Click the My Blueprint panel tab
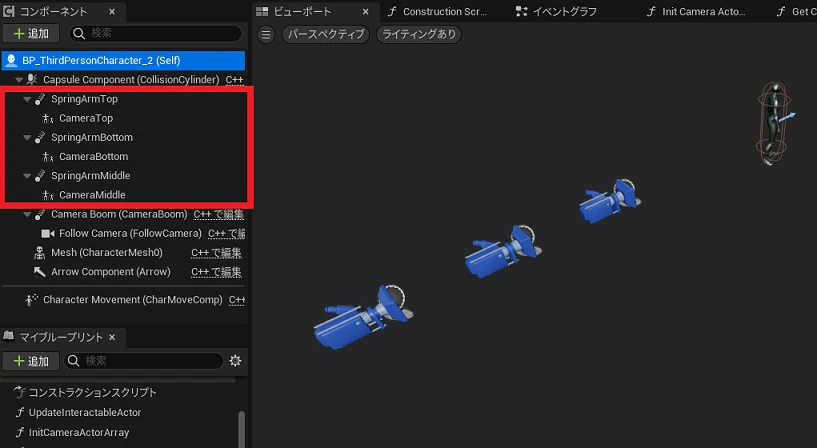 [61, 337]
